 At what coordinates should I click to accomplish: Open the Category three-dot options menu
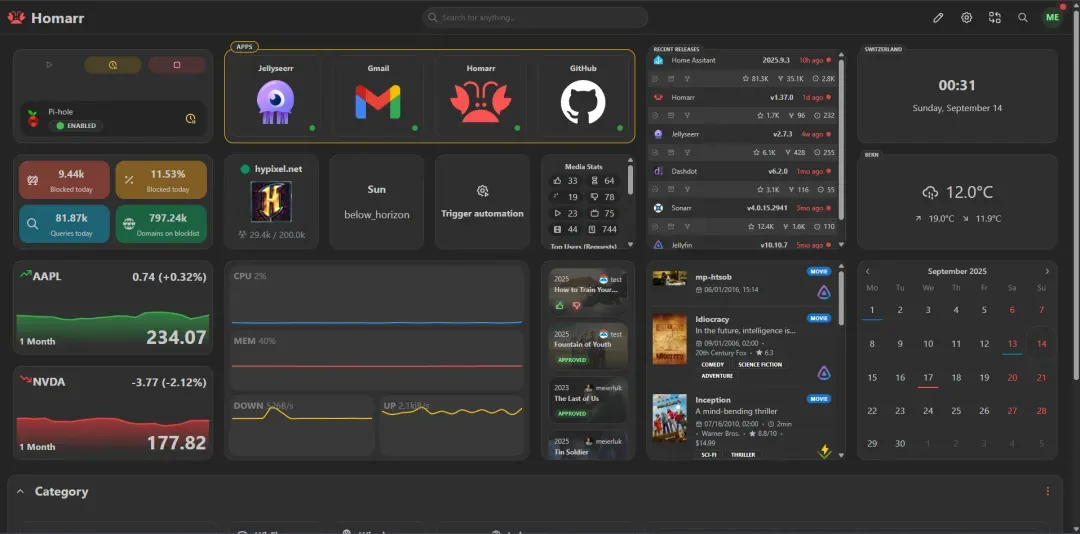(x=1047, y=491)
